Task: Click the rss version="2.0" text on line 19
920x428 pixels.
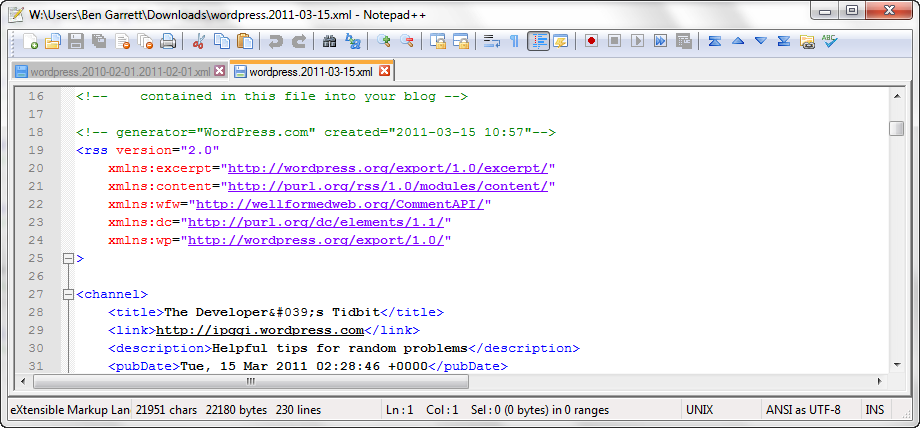Action: click(x=148, y=150)
